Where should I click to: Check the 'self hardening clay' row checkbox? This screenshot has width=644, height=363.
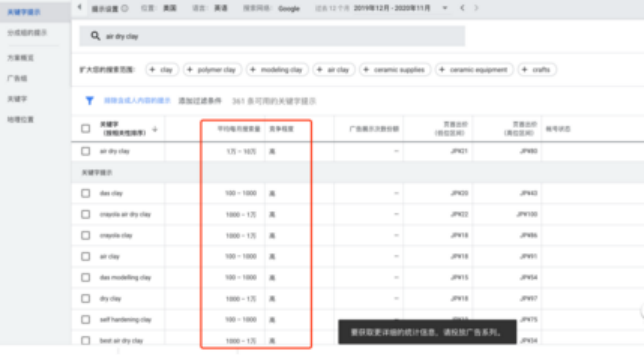point(85,319)
